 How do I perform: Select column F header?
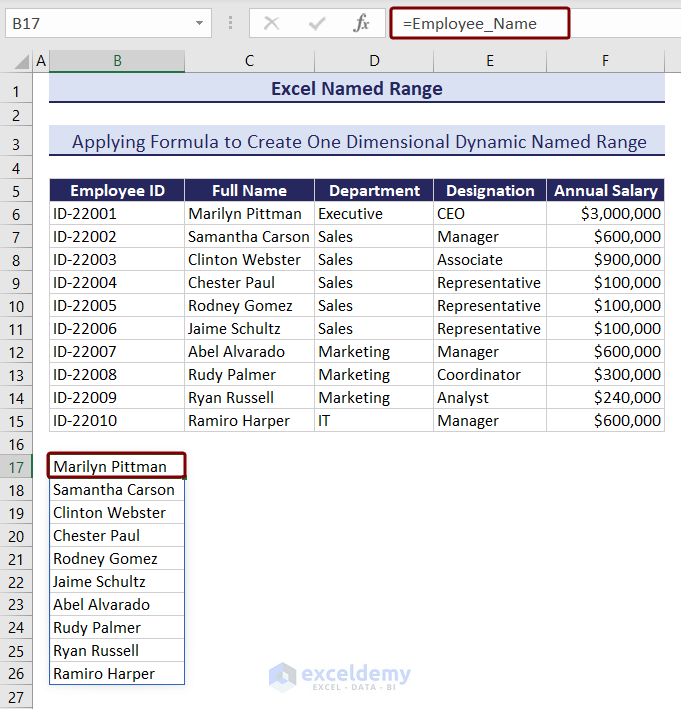click(x=605, y=61)
